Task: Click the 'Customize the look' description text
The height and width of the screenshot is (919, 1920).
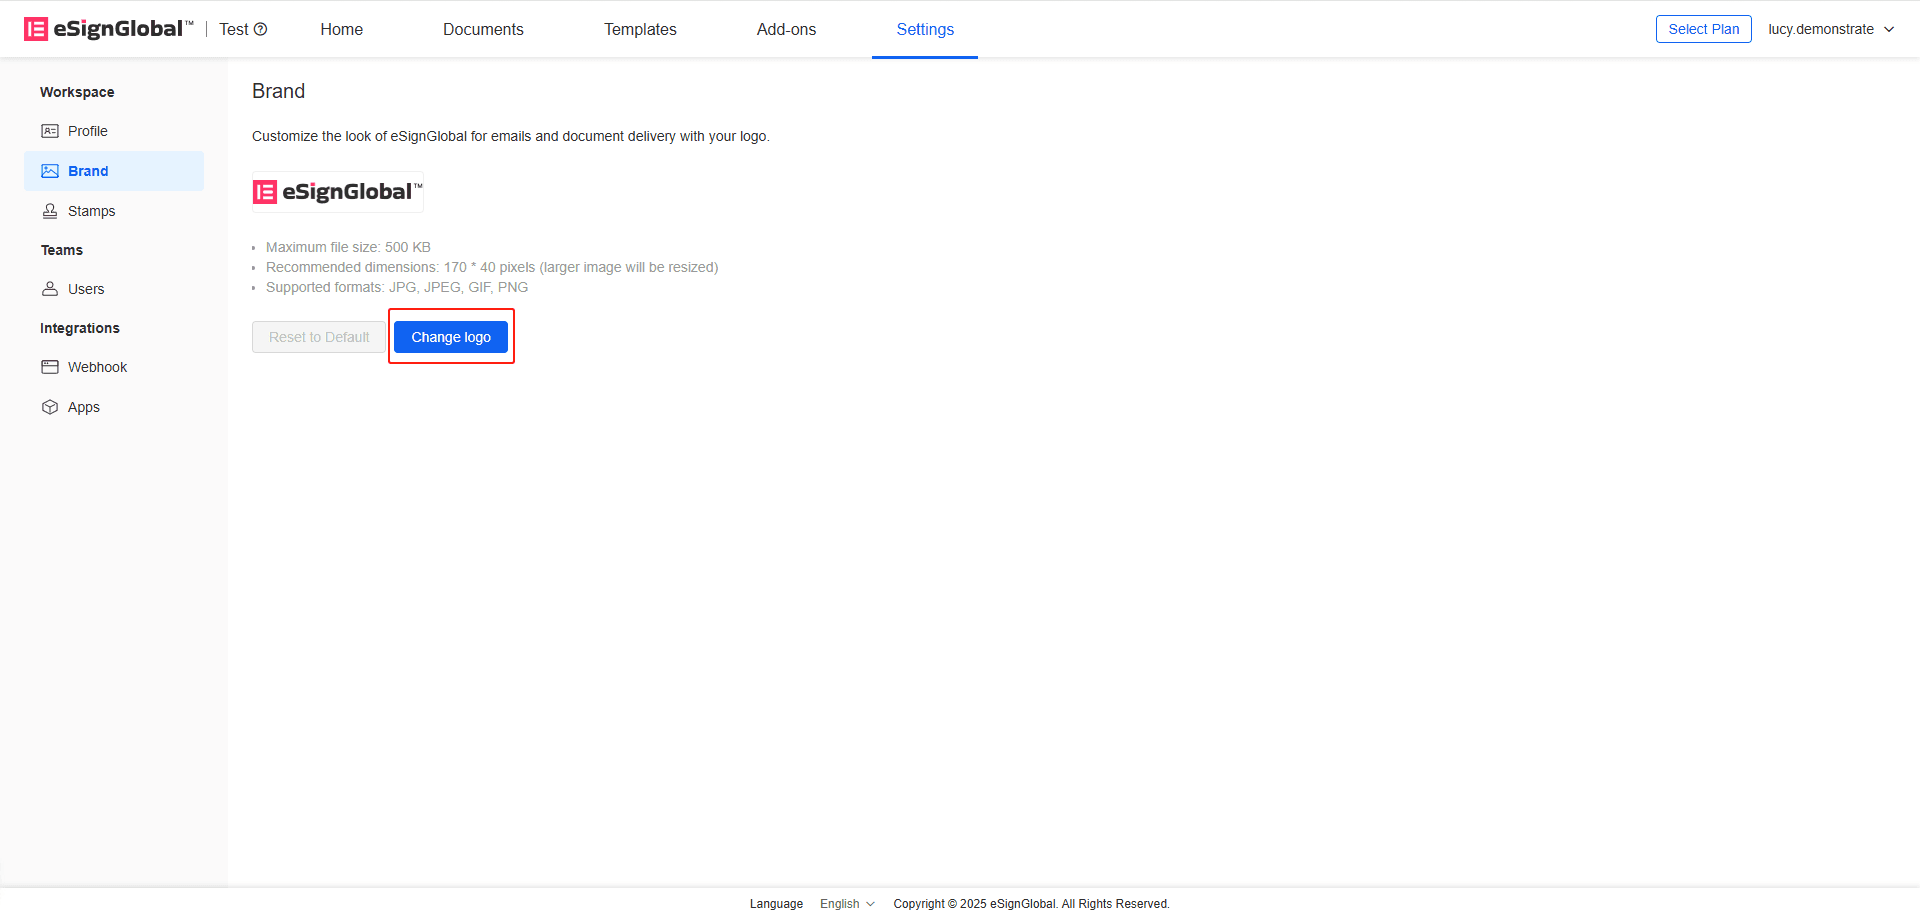Action: [511, 136]
